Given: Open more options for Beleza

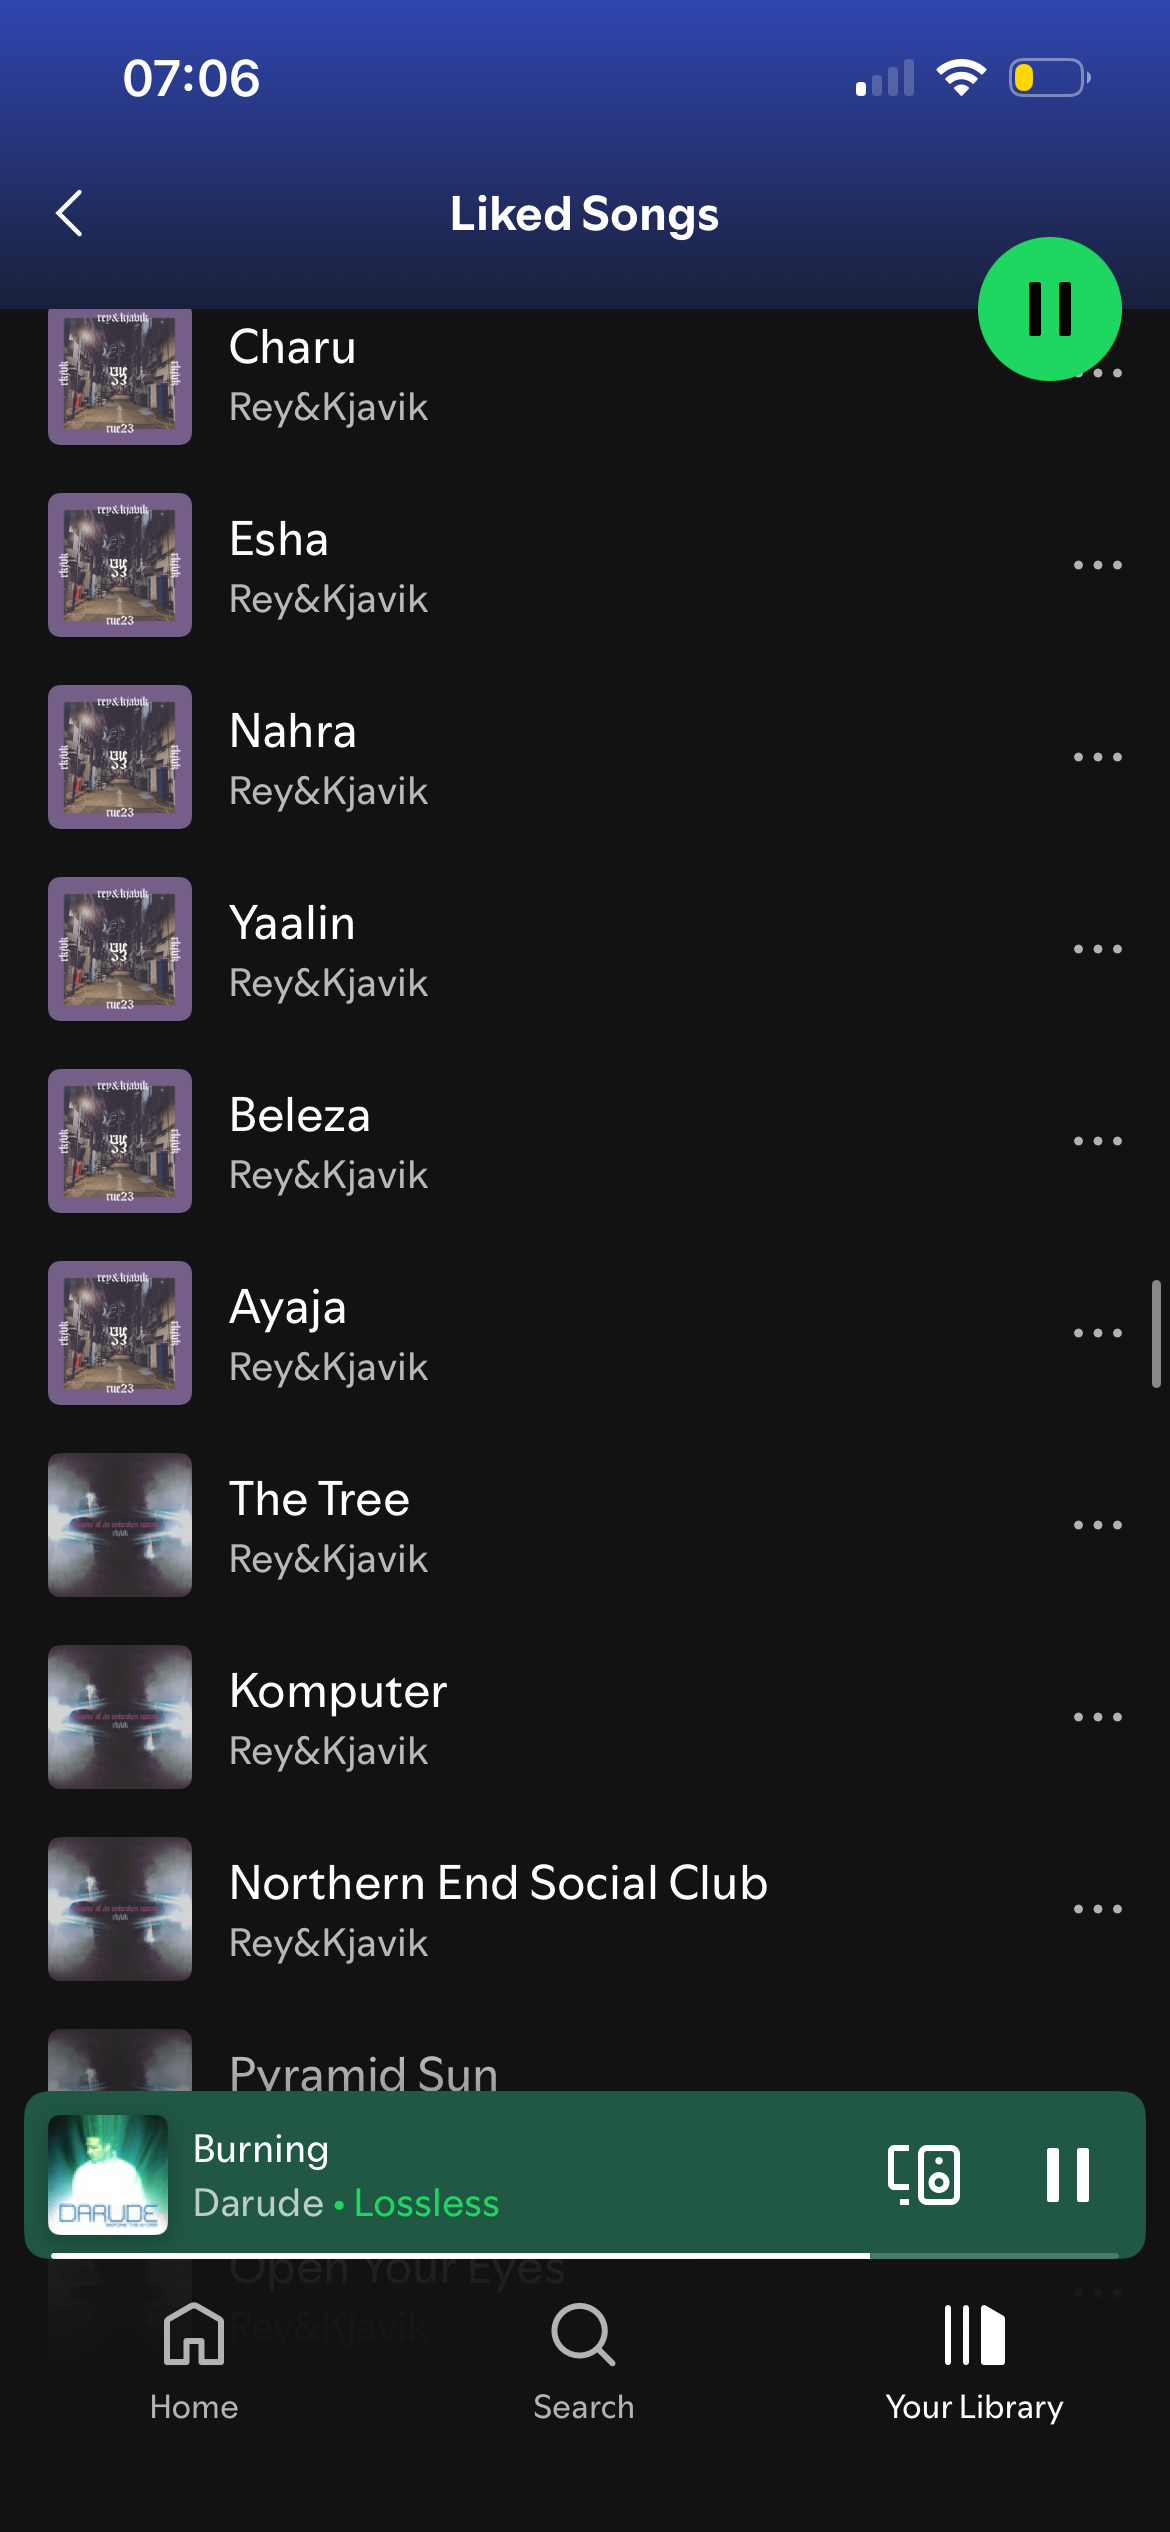Looking at the screenshot, I should pyautogui.click(x=1097, y=1141).
